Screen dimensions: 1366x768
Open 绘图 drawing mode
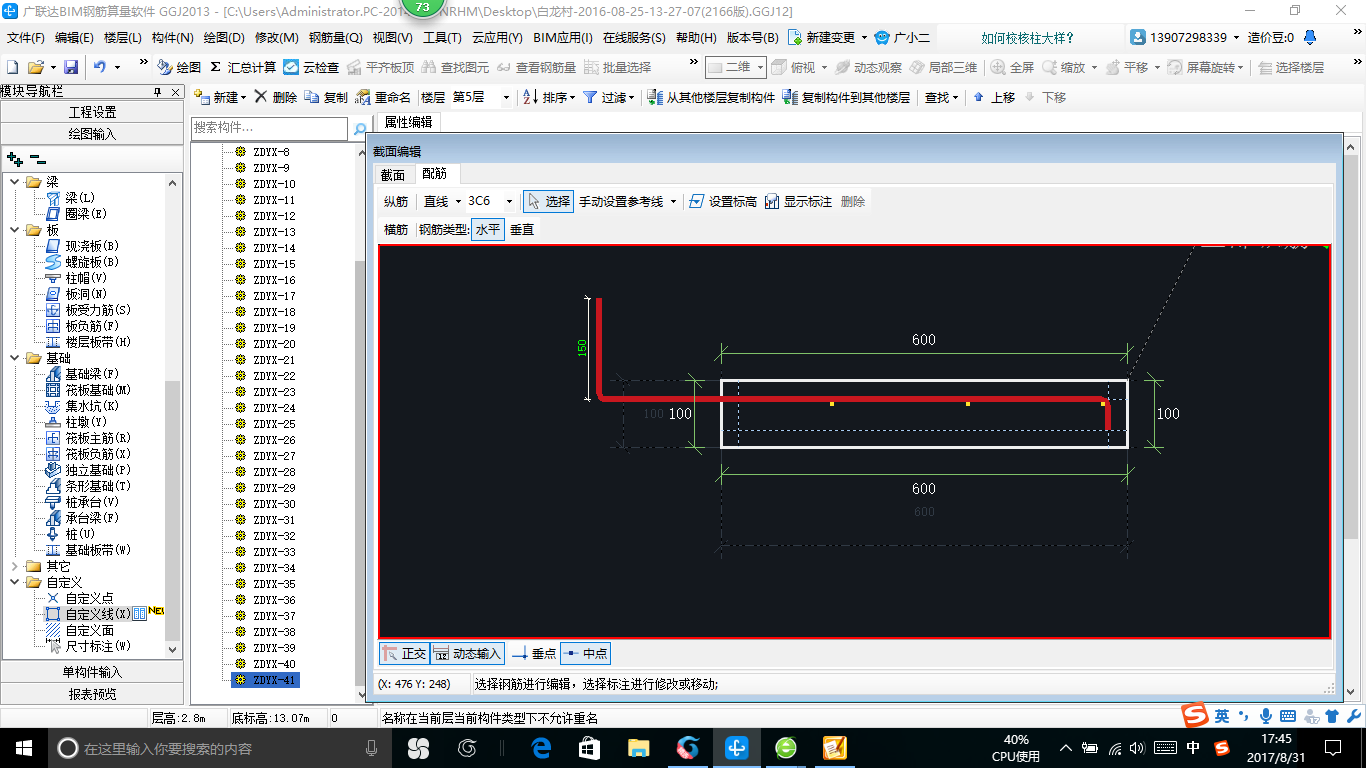pyautogui.click(x=179, y=67)
